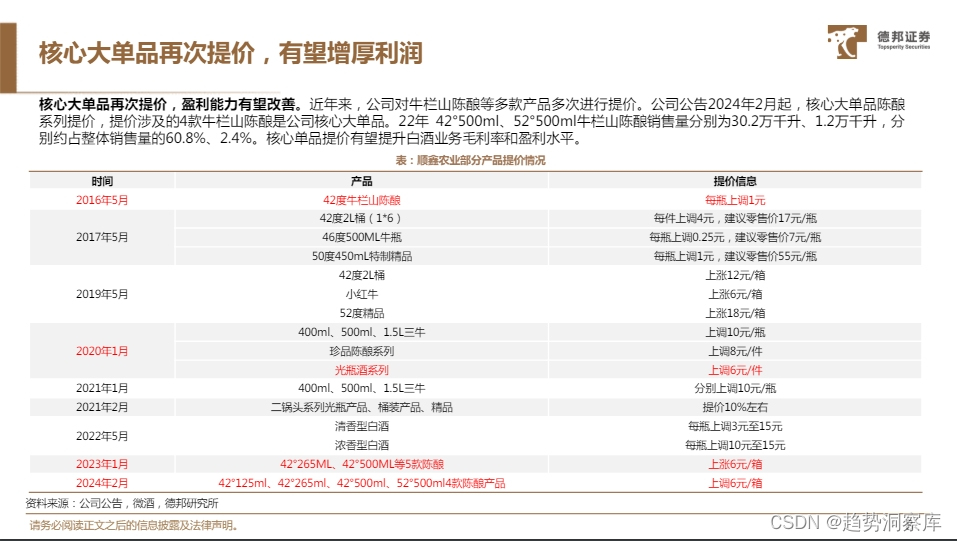
Task: Click 上涨6元/箱 in the 2023年1月 row
Action: 735,464
